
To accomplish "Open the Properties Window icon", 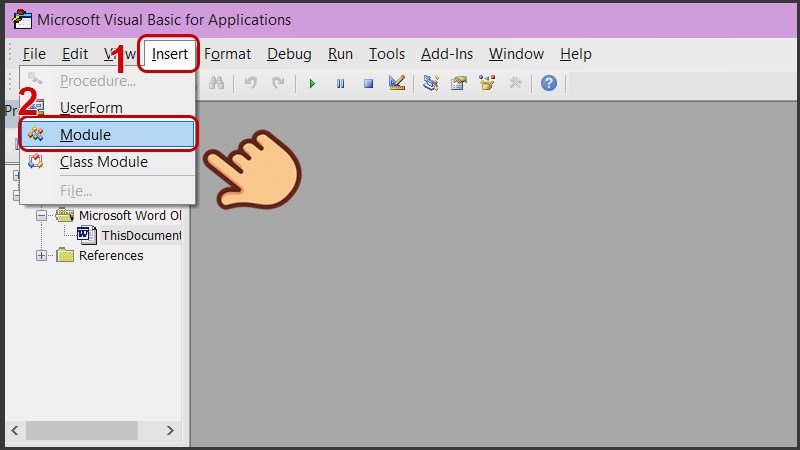I will (x=459, y=83).
